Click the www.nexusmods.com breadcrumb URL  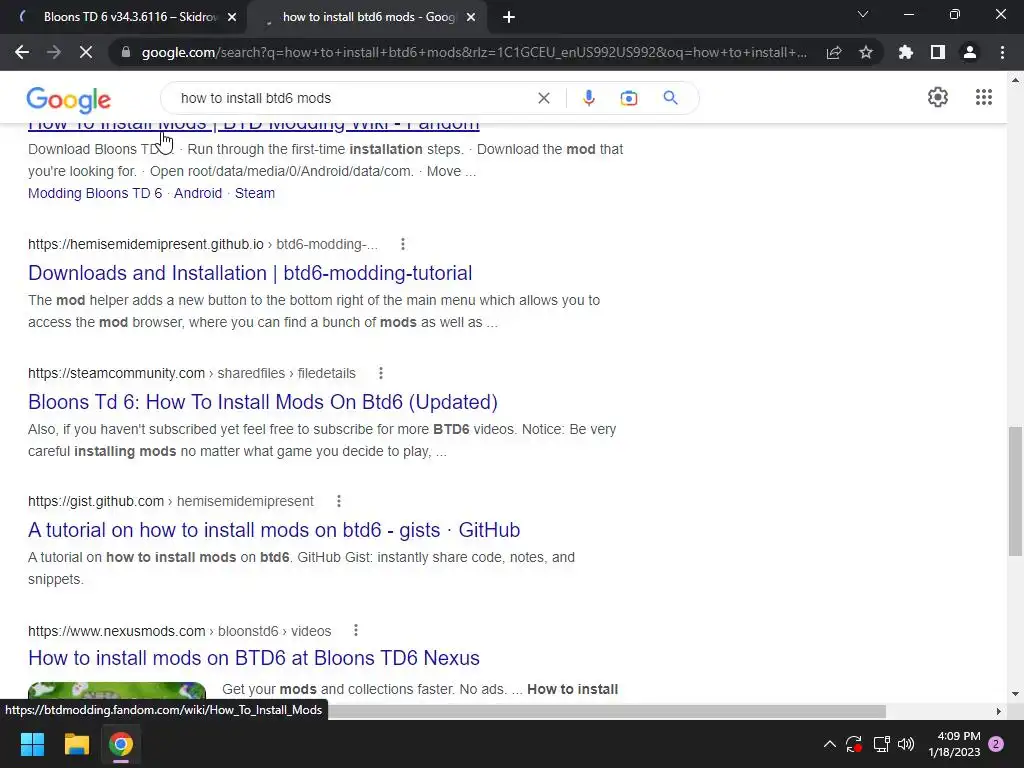180,631
